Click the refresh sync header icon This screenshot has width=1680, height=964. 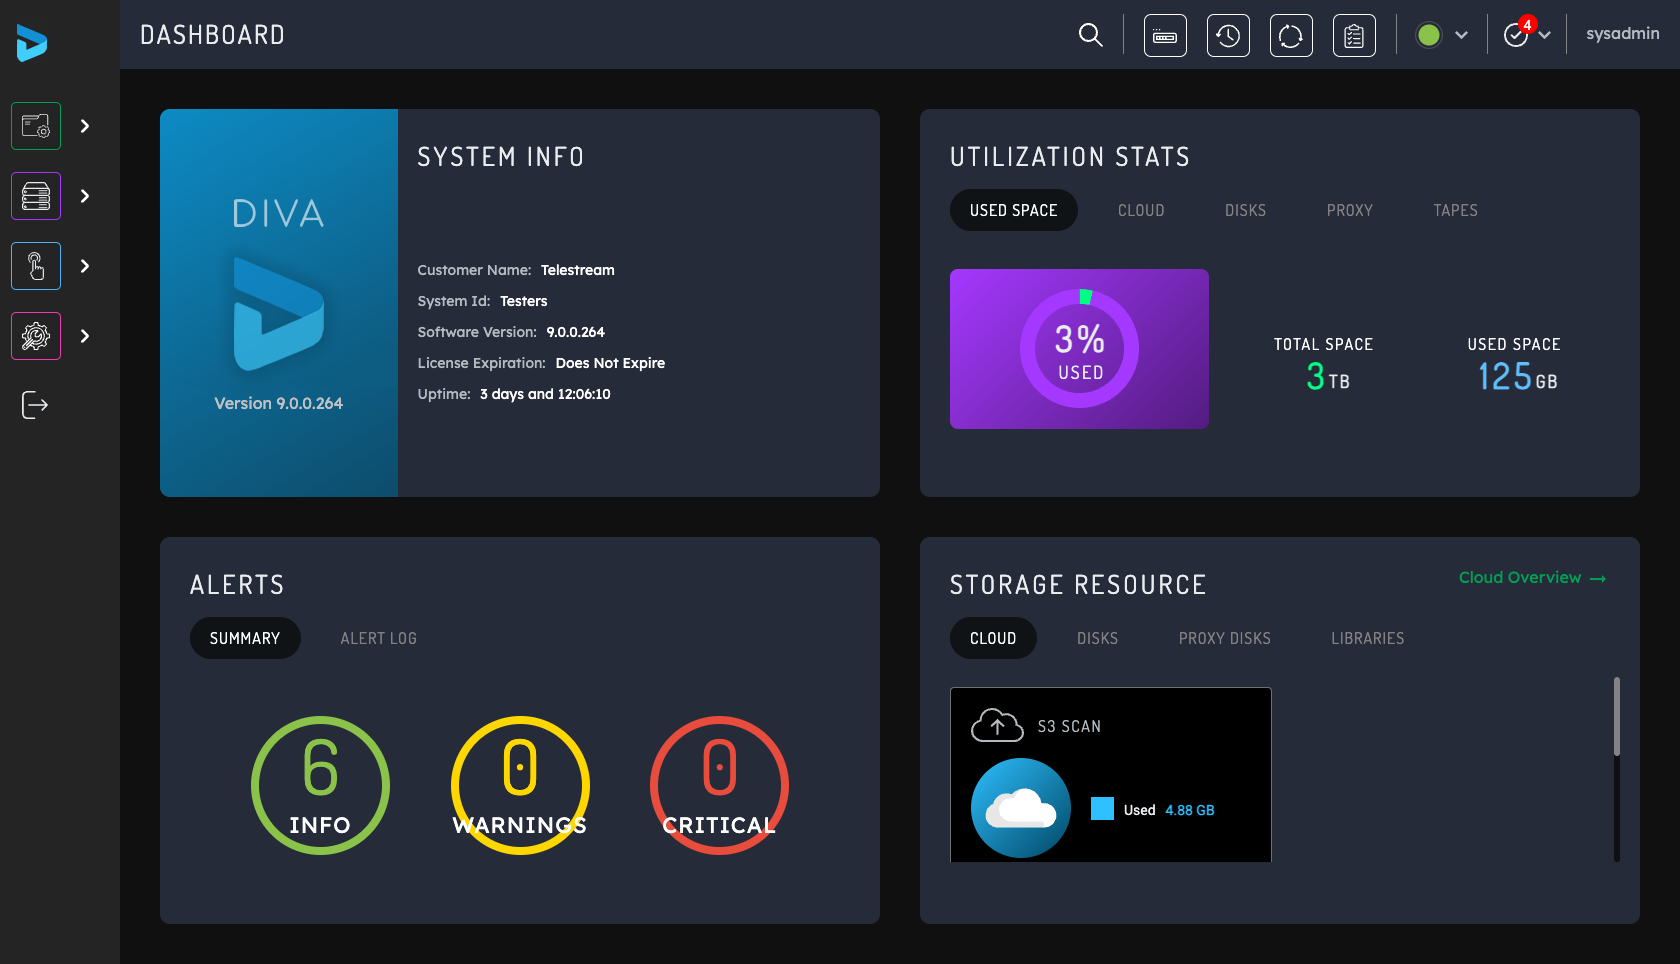(1291, 35)
